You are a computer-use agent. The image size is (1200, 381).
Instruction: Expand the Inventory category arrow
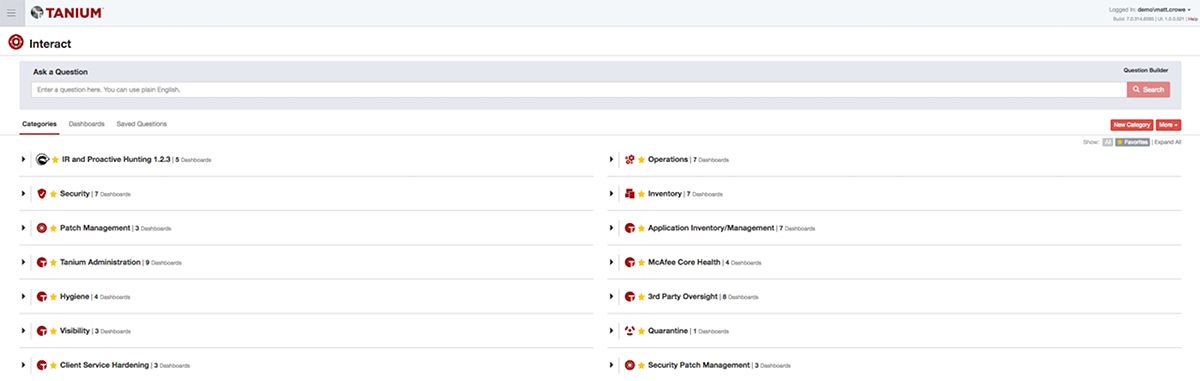(611, 193)
